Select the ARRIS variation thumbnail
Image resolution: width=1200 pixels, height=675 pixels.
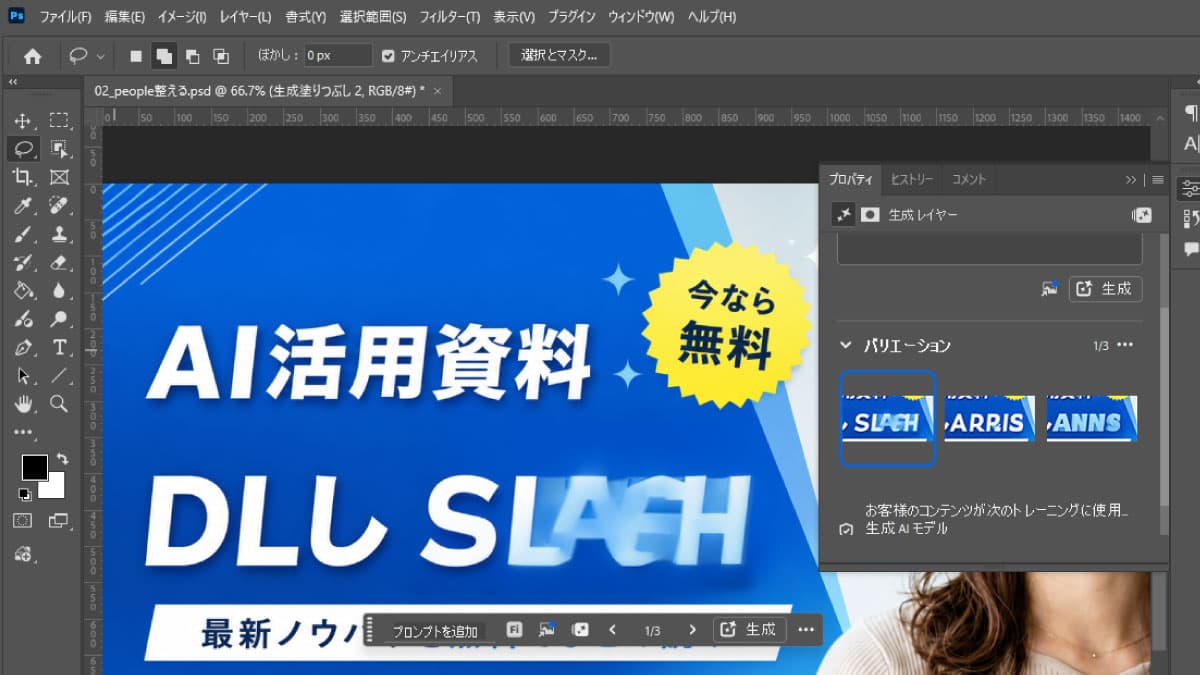[x=990, y=418]
